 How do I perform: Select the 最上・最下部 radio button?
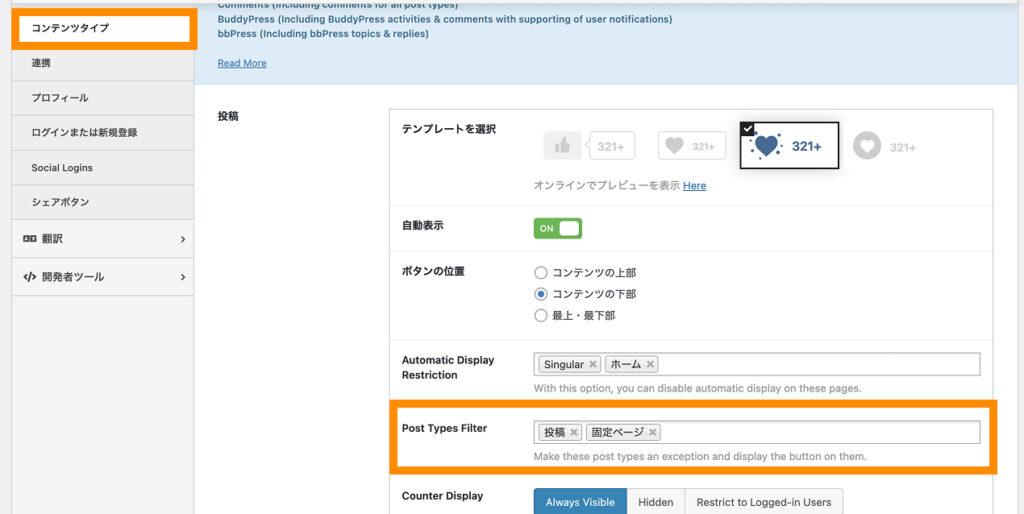point(541,316)
